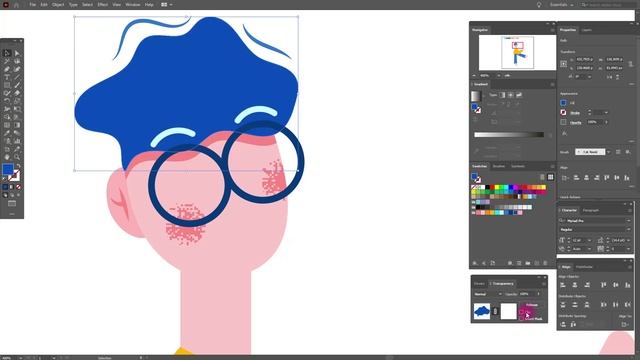Screen dimensions: 640x360
Task: Select the Line Segment tool
Action: point(17,77)
